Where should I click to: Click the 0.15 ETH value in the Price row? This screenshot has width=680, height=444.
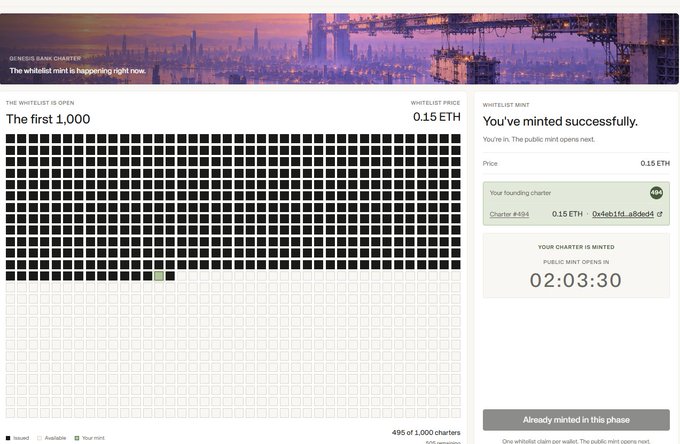coord(655,163)
